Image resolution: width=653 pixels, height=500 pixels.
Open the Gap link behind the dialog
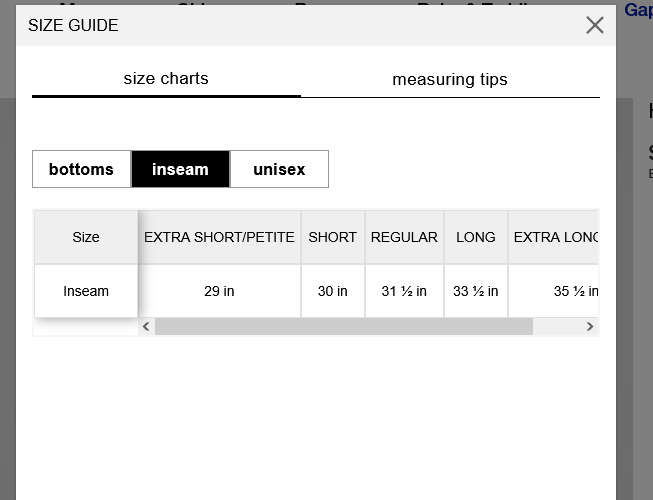tap(638, 10)
